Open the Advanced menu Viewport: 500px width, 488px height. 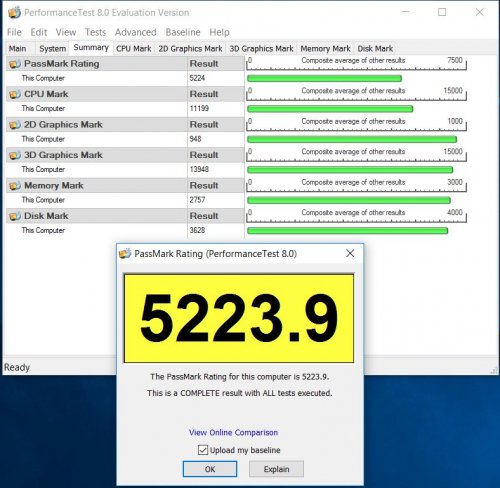[x=136, y=32]
